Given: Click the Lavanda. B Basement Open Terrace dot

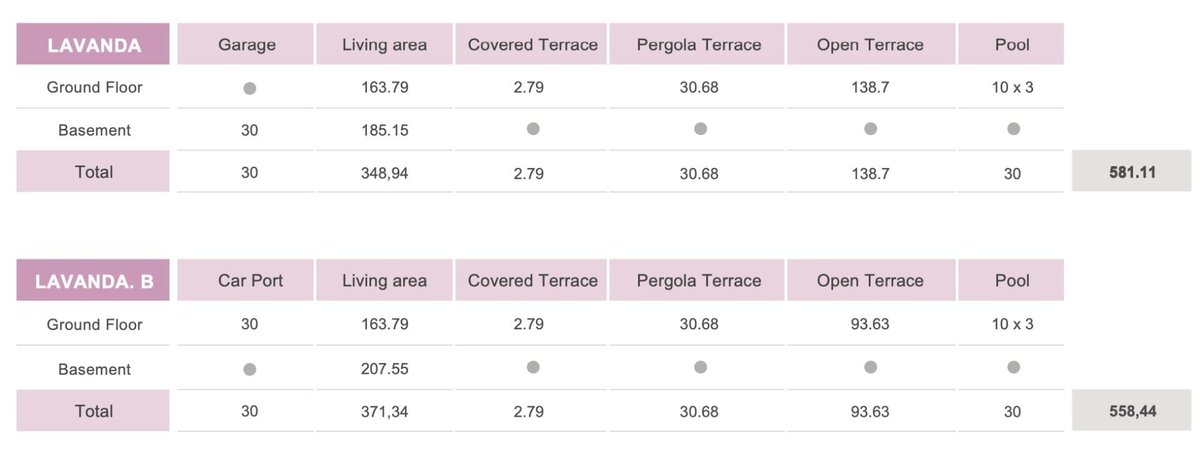Looking at the screenshot, I should [x=870, y=367].
